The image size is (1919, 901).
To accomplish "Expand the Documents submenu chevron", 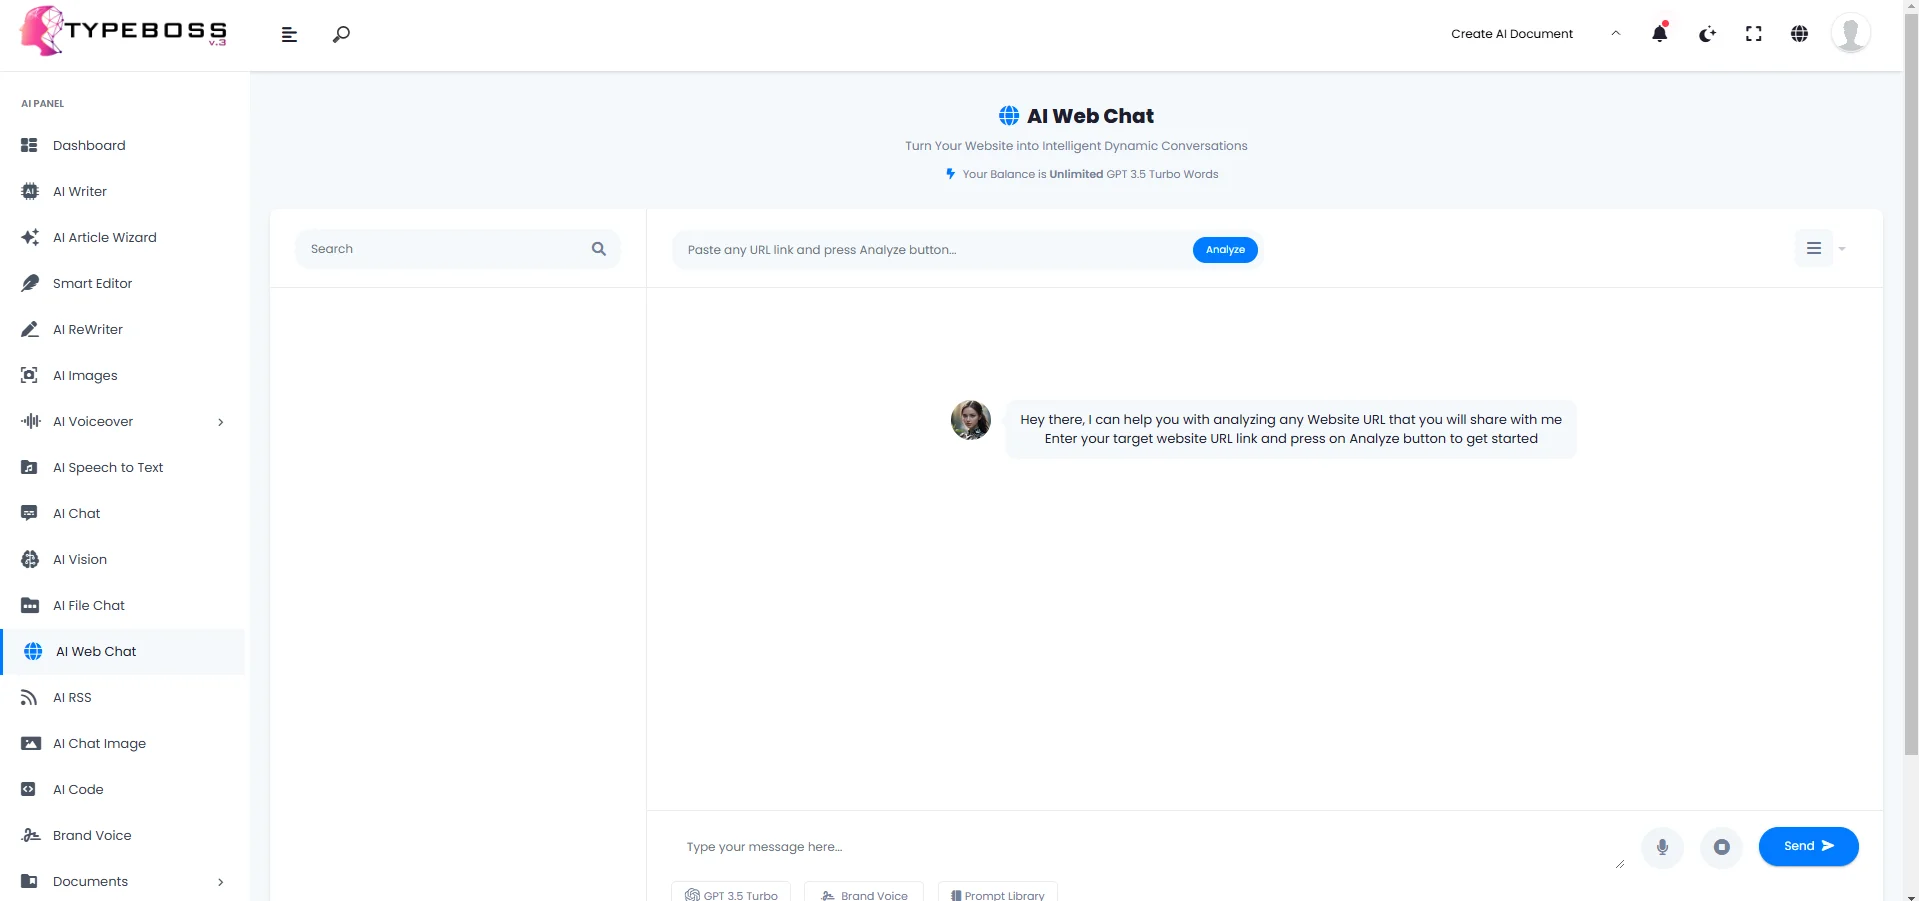I will tap(220, 882).
